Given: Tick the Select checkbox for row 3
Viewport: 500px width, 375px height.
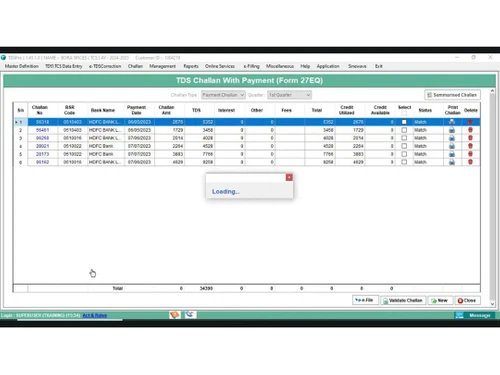Looking at the screenshot, I should [404, 138].
